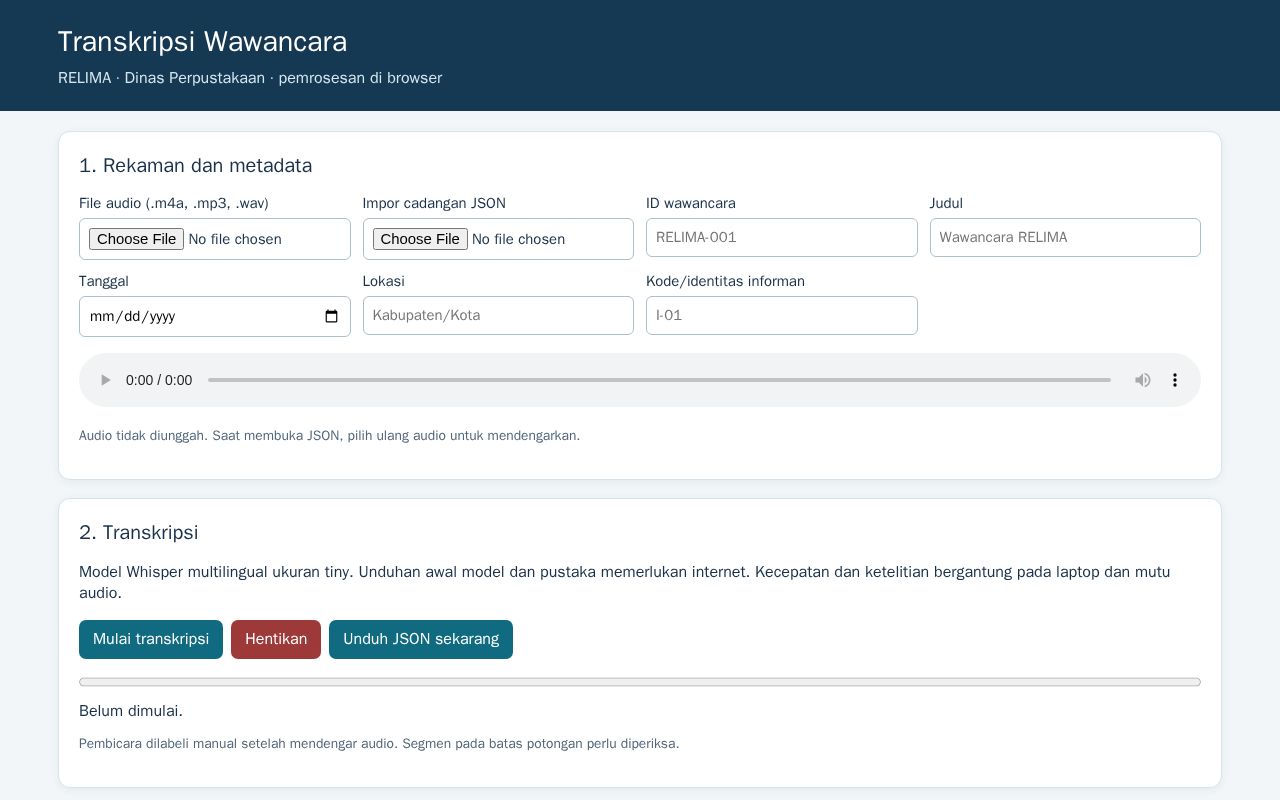Focus the Judul text field
The width and height of the screenshot is (1280, 800).
tap(1065, 237)
